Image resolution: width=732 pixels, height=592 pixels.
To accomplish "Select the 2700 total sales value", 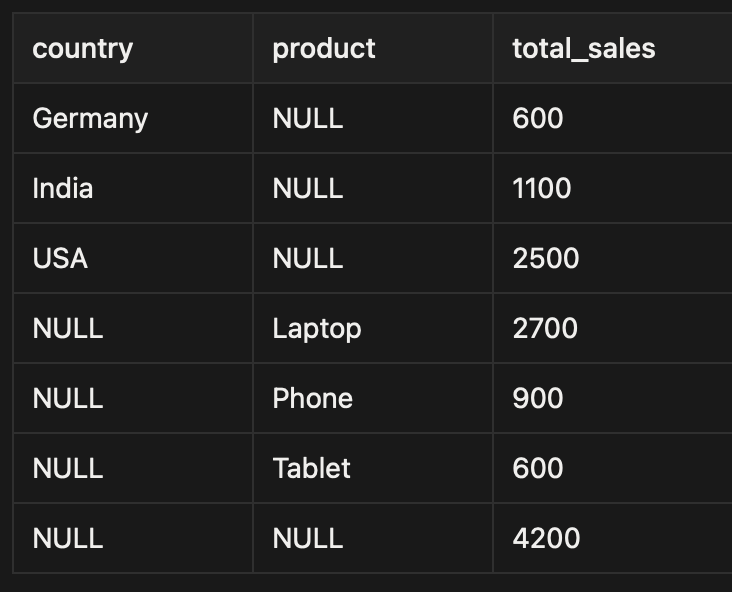I will tap(545, 328).
